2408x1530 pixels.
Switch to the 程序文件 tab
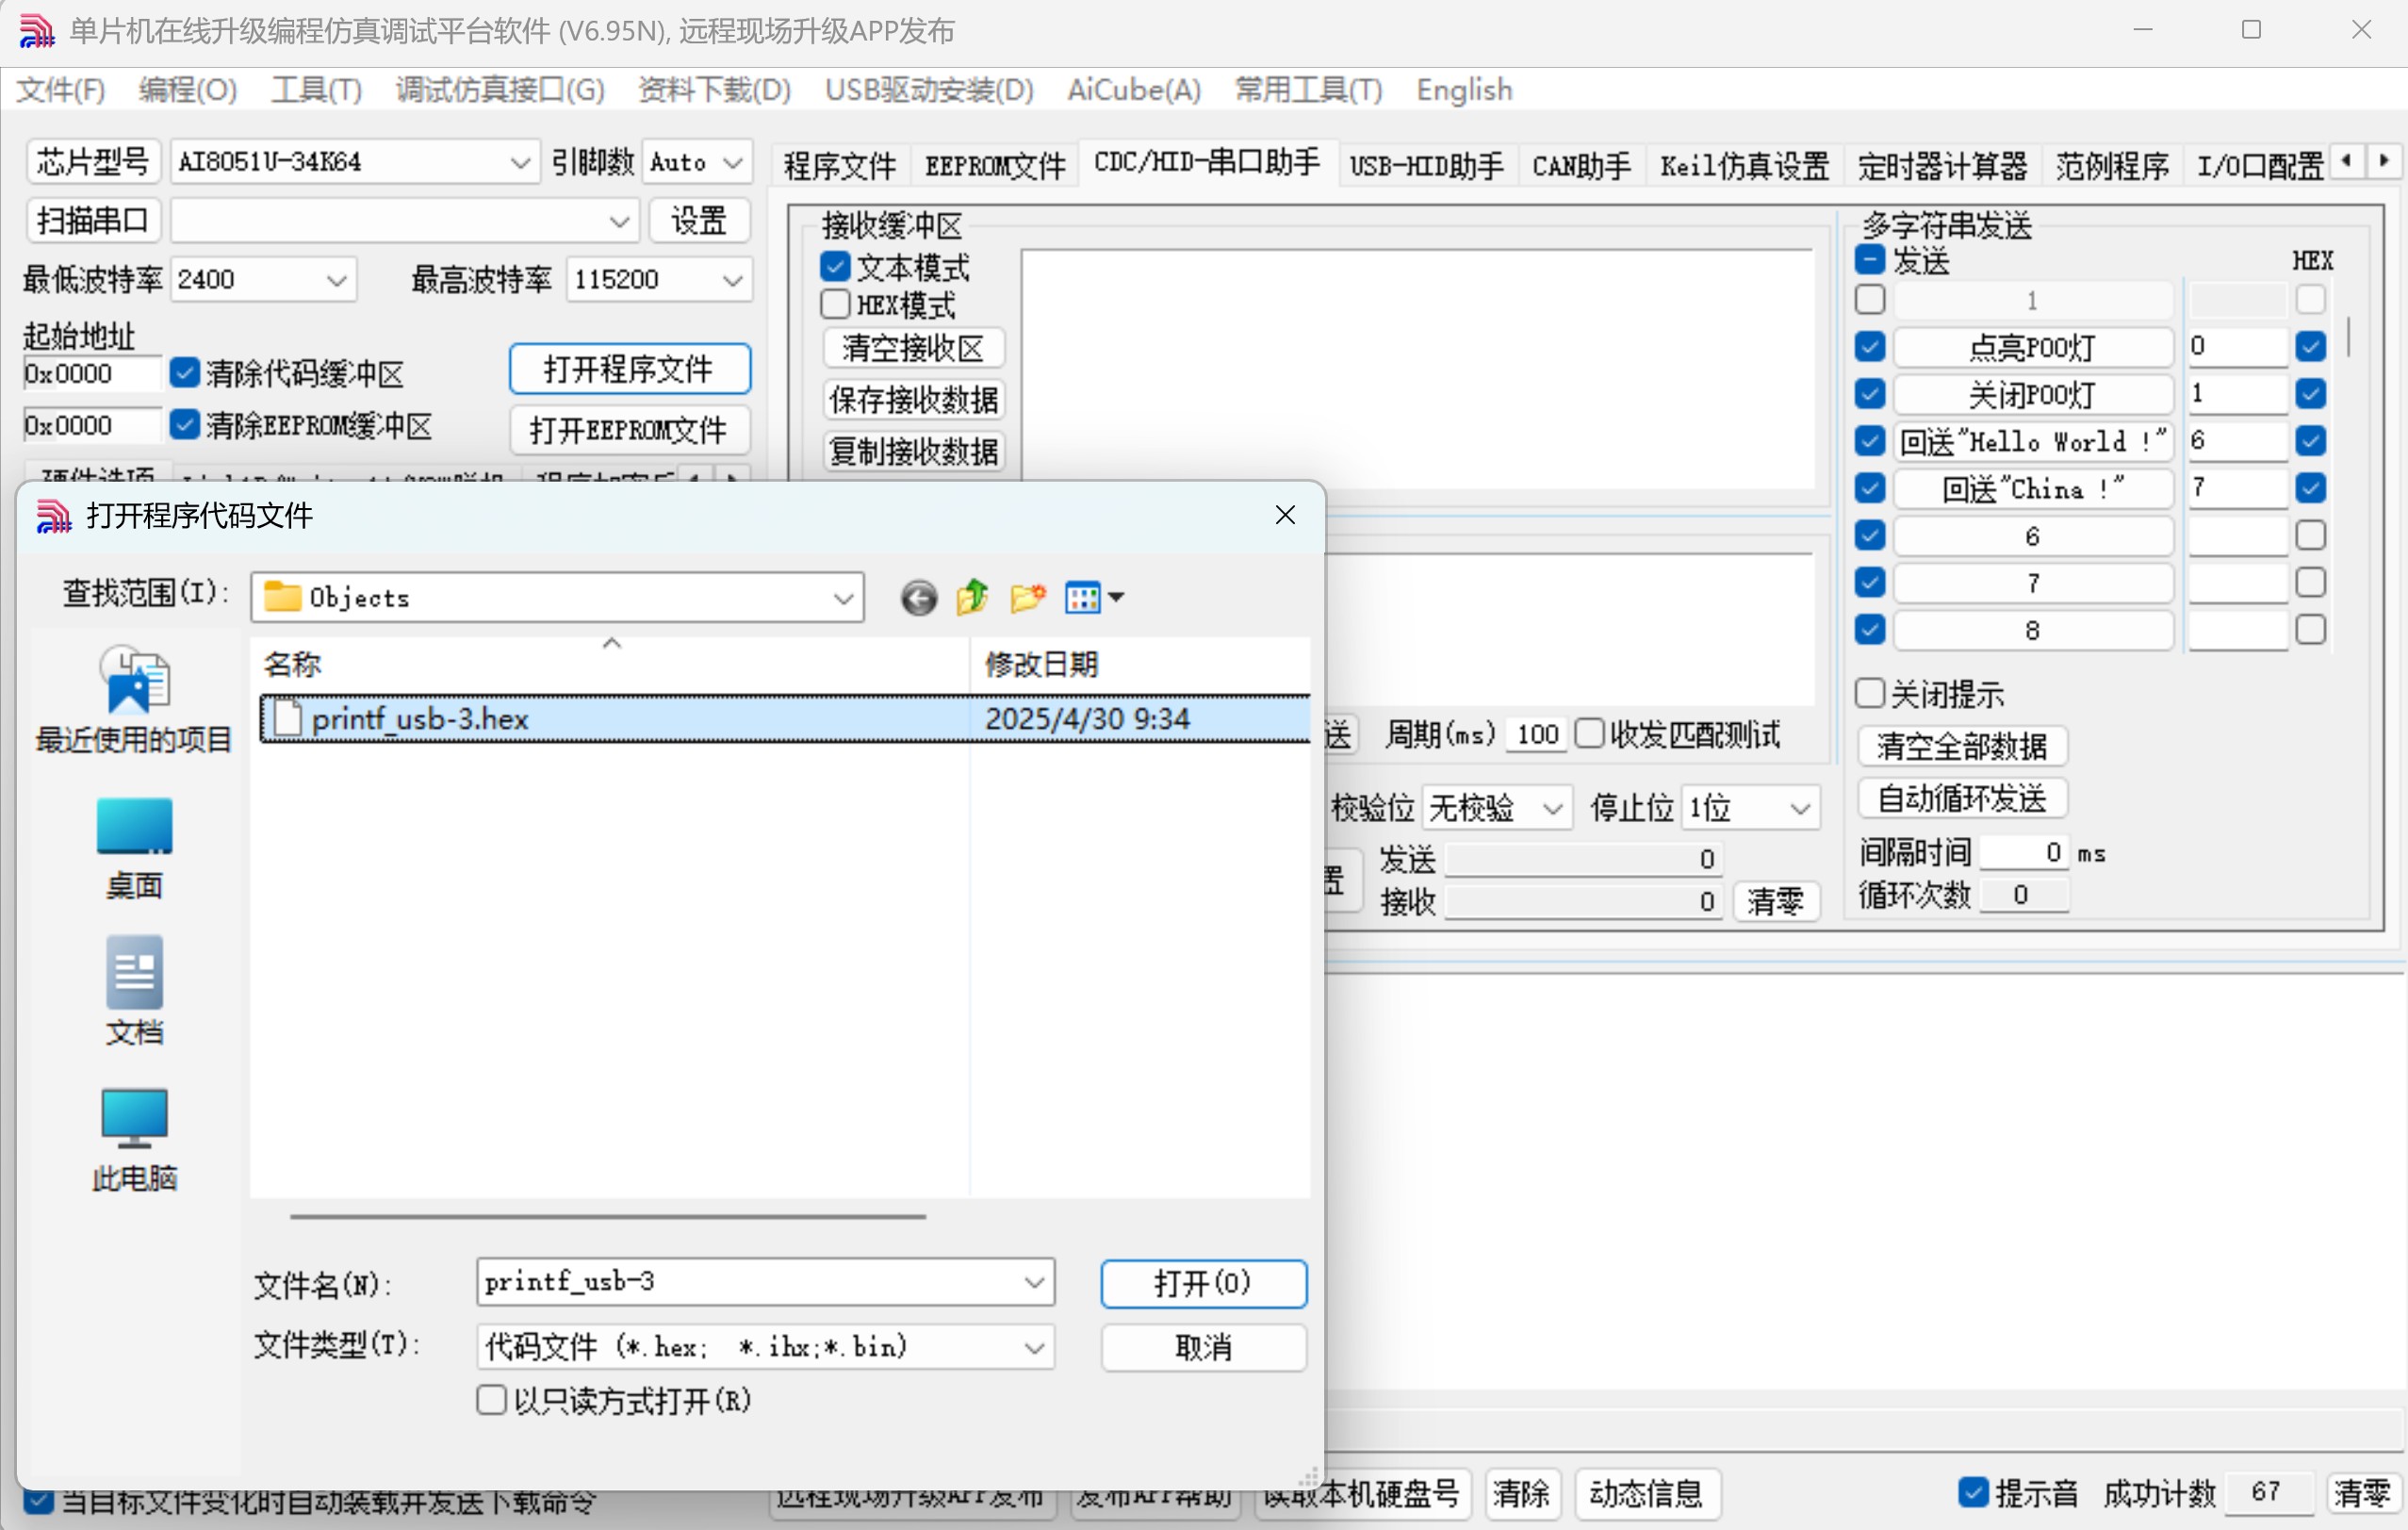point(840,165)
